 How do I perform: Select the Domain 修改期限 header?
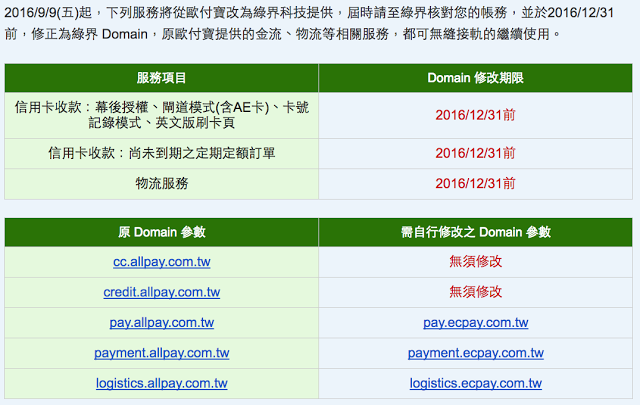tap(476, 78)
